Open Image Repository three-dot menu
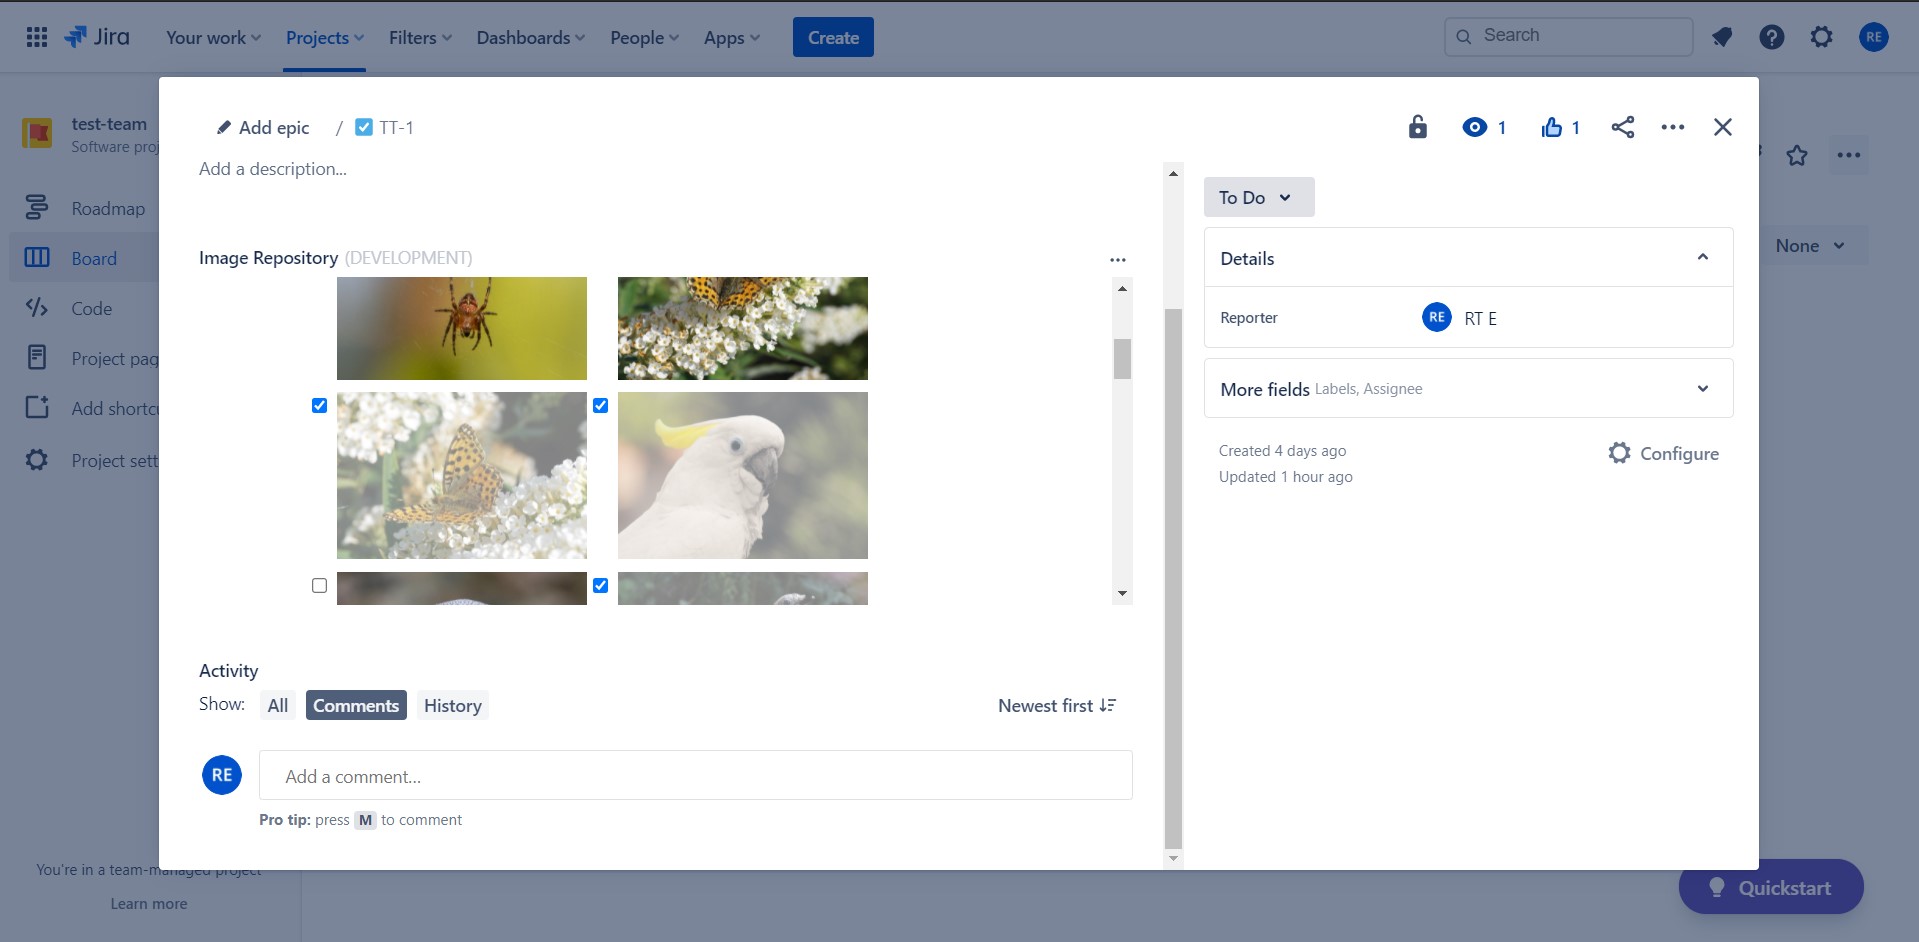This screenshot has width=1919, height=942. (1117, 259)
